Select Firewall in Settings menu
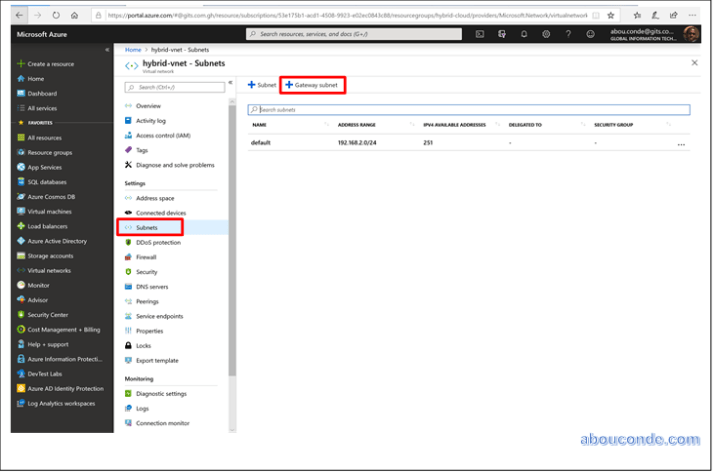 click(x=145, y=257)
